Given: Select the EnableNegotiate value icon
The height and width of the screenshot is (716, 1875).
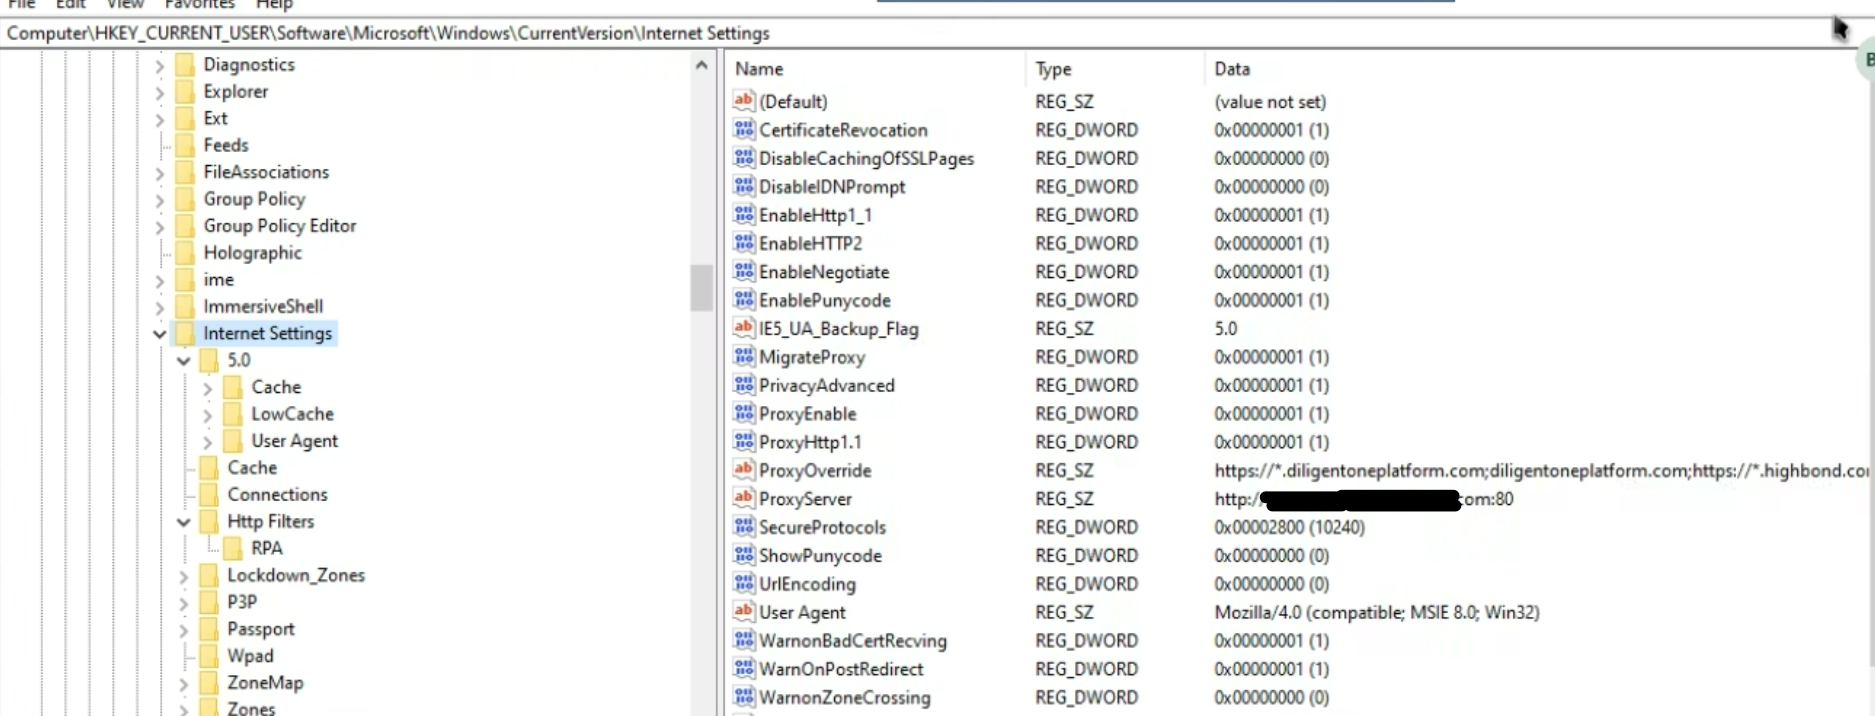Looking at the screenshot, I should point(744,271).
